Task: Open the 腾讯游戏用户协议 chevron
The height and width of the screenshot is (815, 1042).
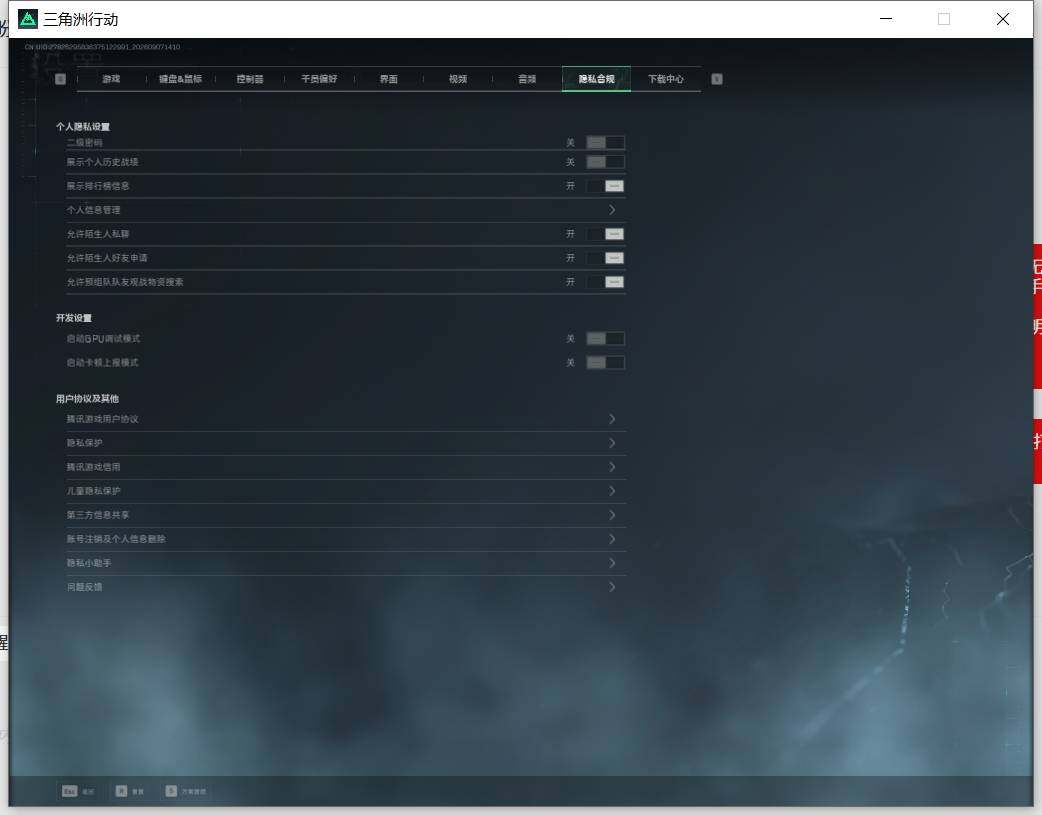Action: tap(612, 419)
